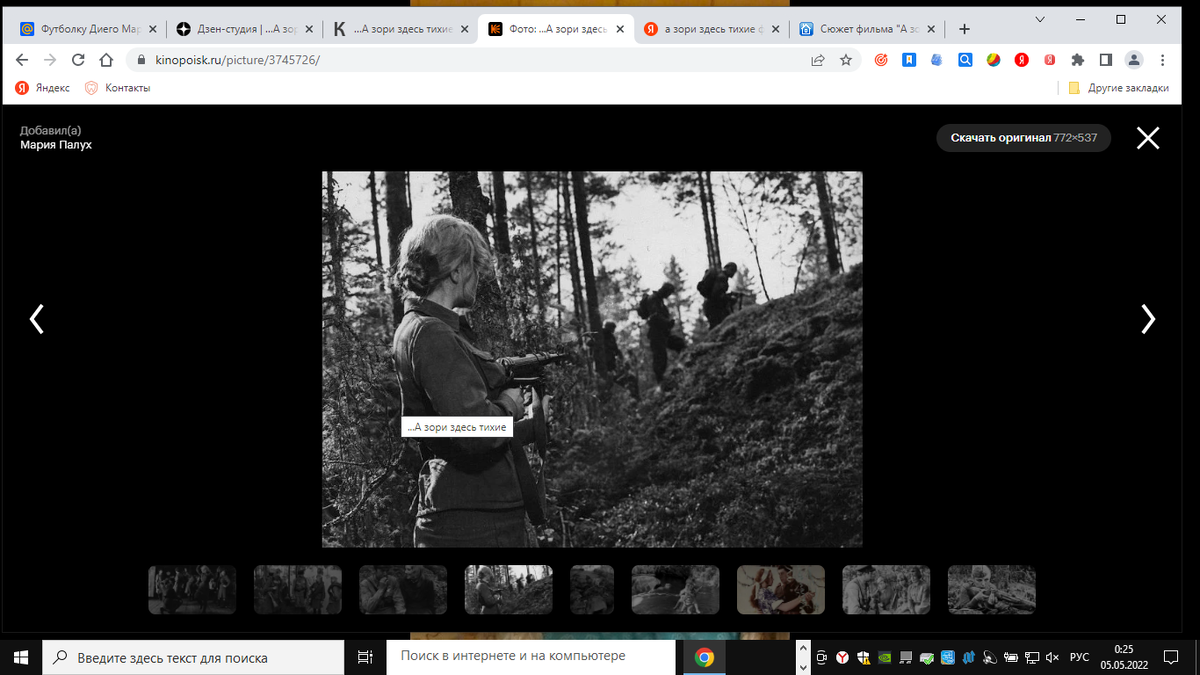The height and width of the screenshot is (675, 1200).
Task: Click the address bar with kinopoisk.ru URL
Action: click(480, 60)
